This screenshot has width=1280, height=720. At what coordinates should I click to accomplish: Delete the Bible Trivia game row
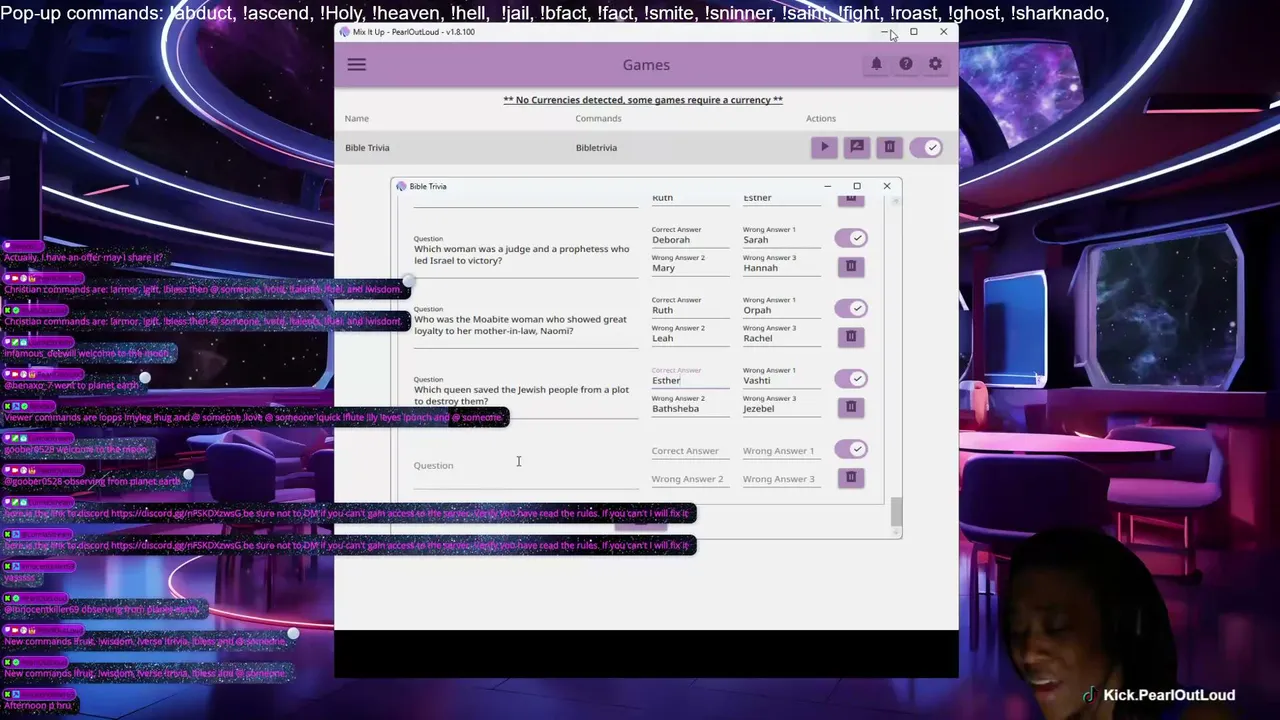889,147
